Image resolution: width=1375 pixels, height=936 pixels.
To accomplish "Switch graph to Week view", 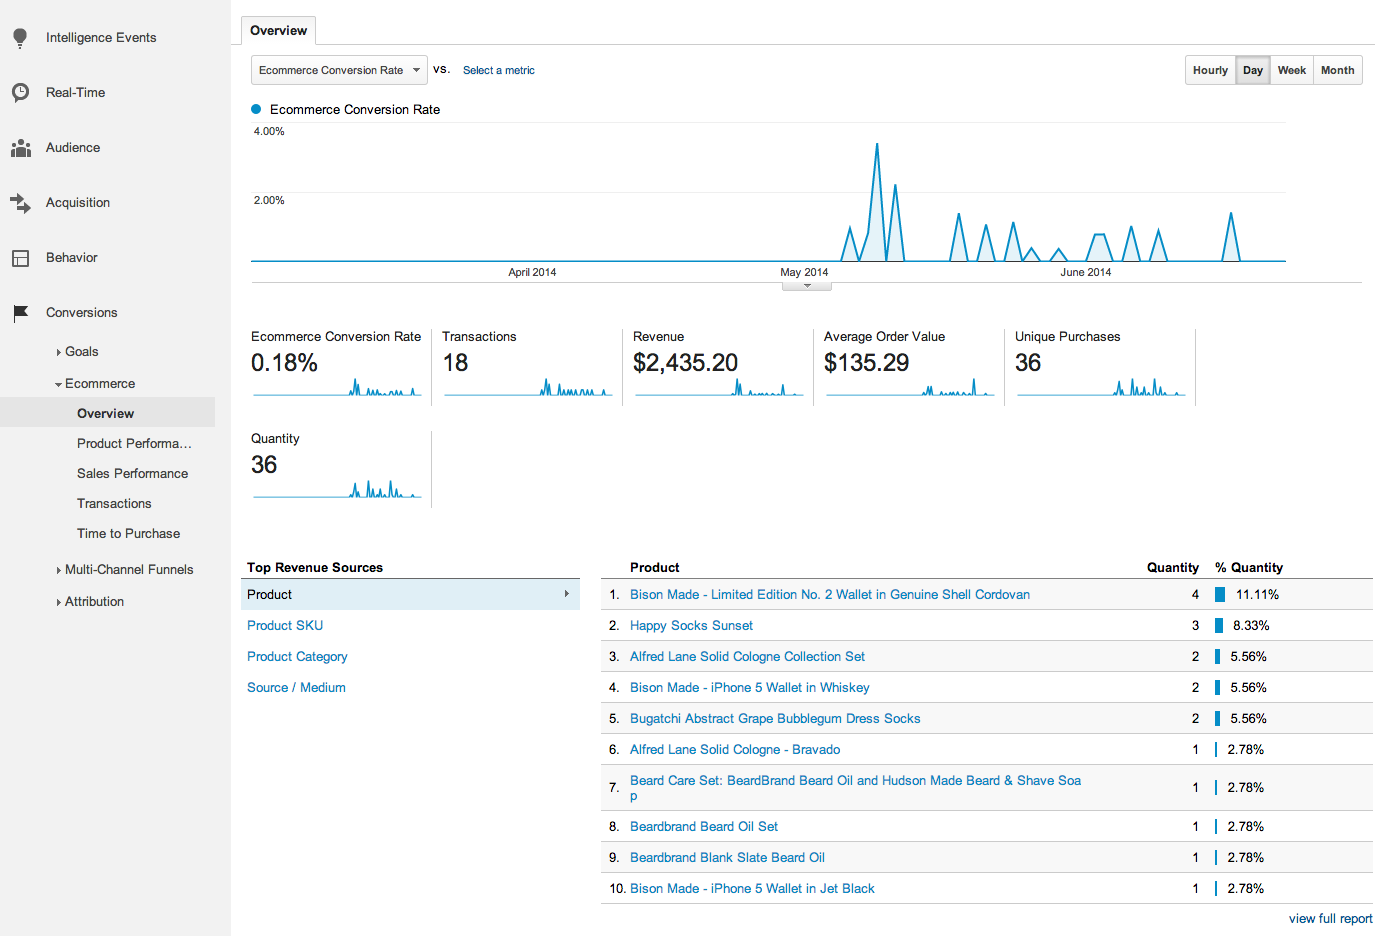I will [1292, 70].
